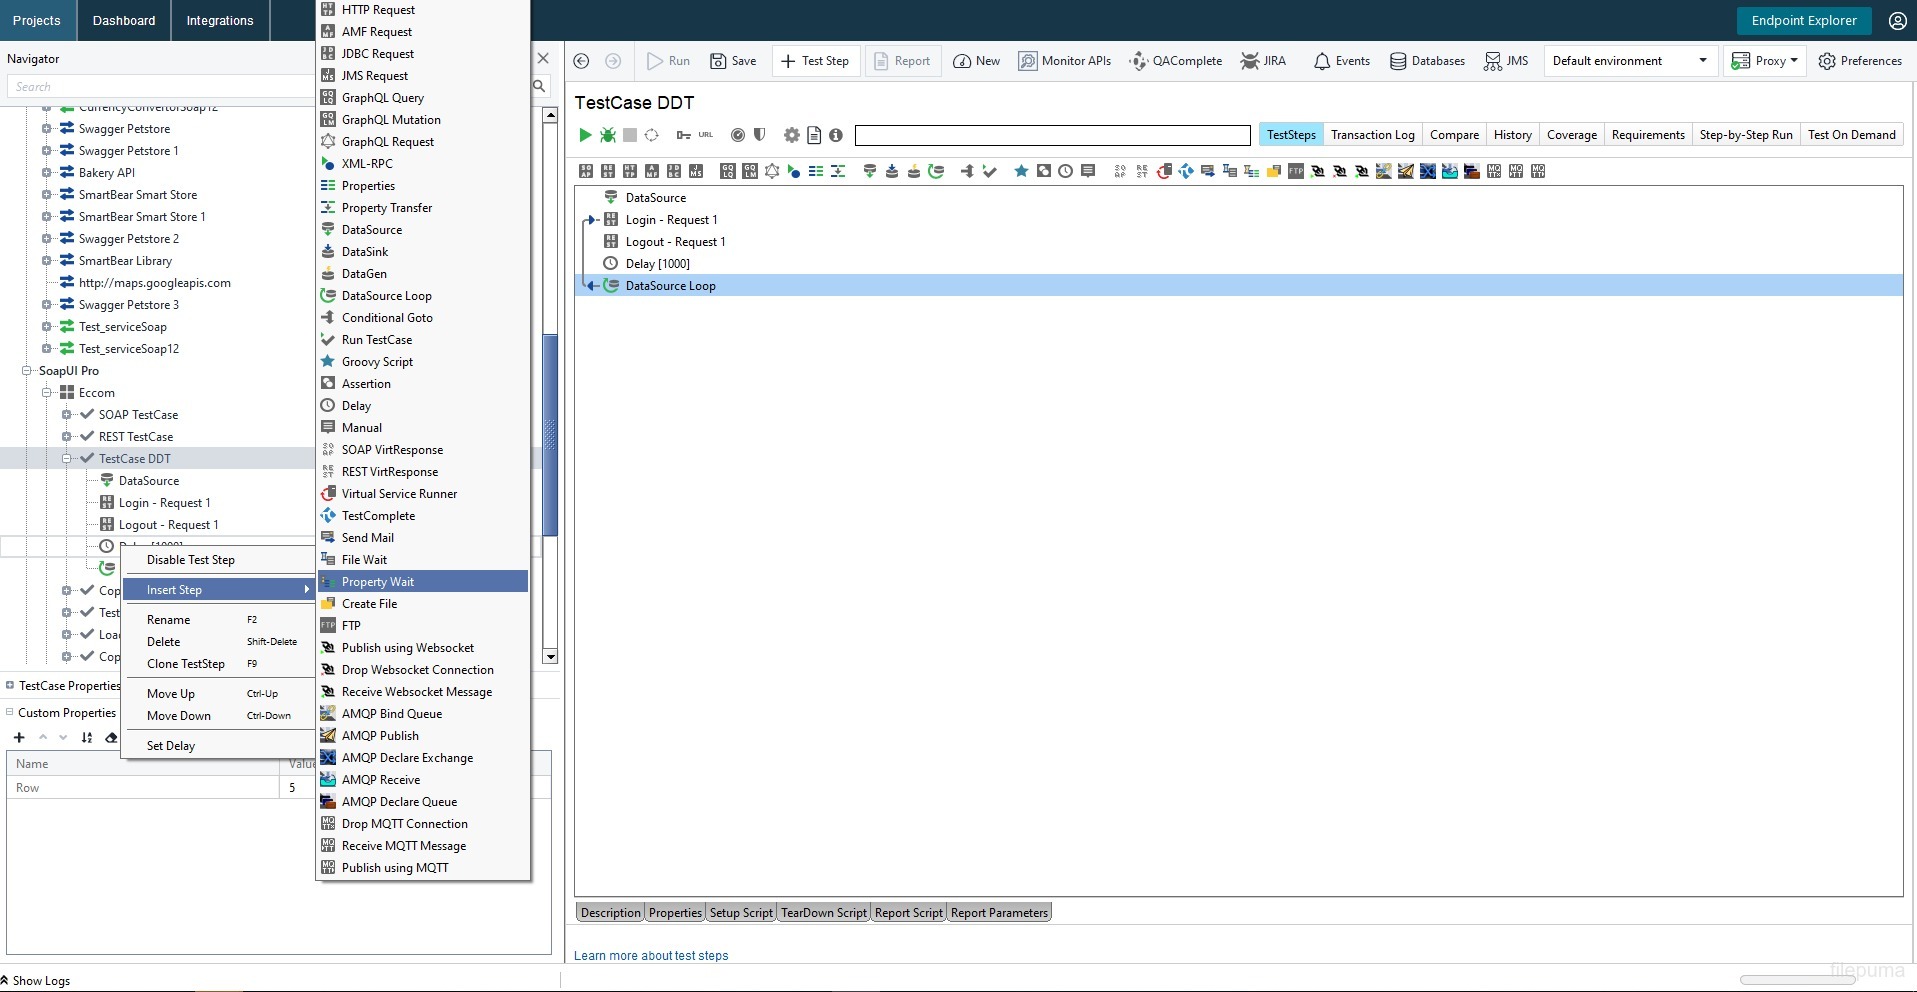Collapse the SoapUI Pro project node

[x=27, y=371]
